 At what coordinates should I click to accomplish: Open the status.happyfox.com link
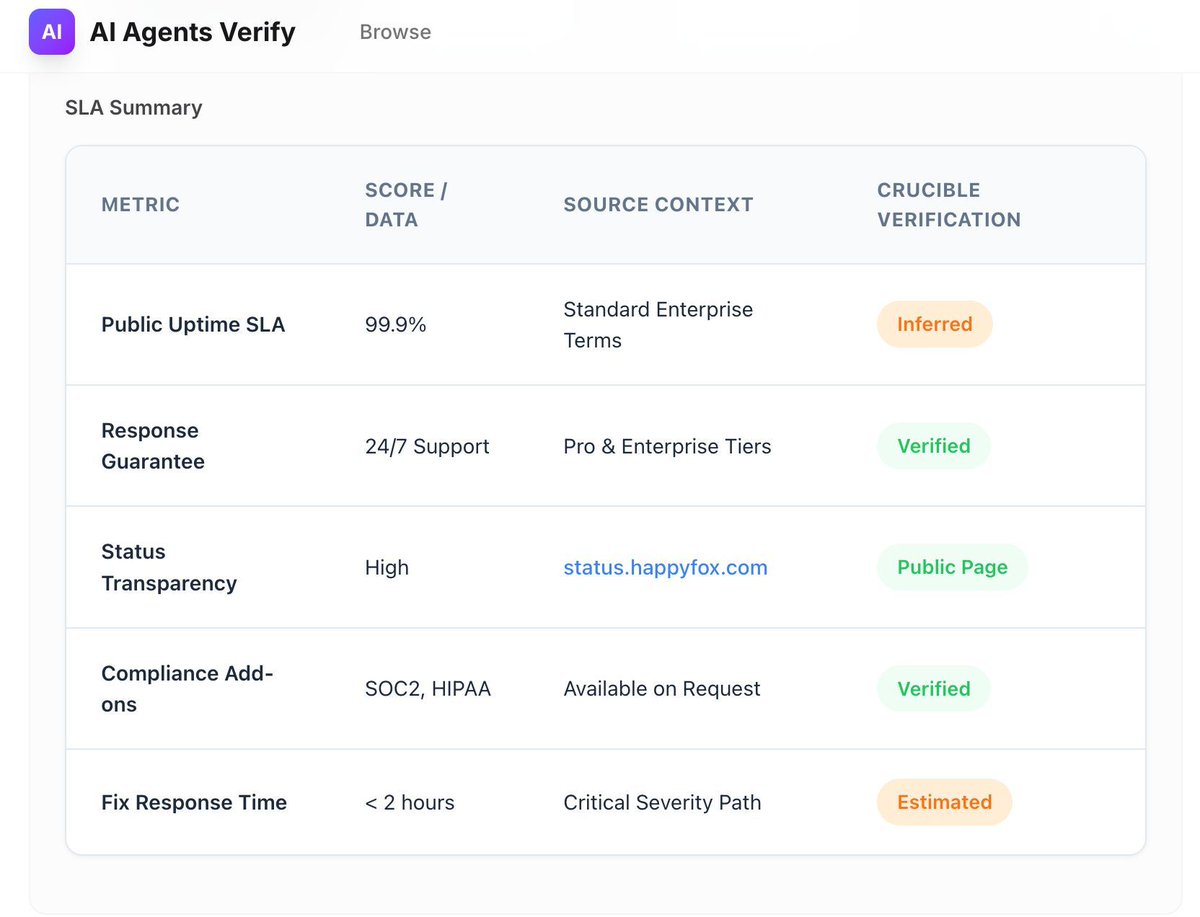click(665, 567)
